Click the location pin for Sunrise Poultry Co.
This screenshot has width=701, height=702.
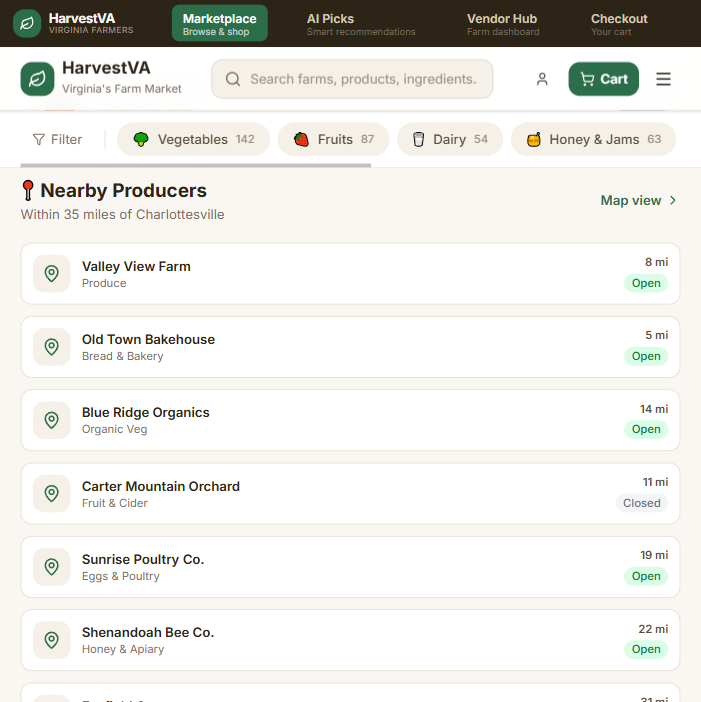[52, 567]
